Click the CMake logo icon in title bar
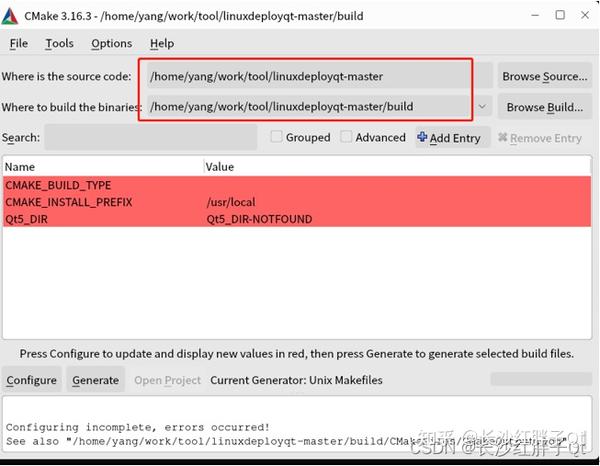 10,16
